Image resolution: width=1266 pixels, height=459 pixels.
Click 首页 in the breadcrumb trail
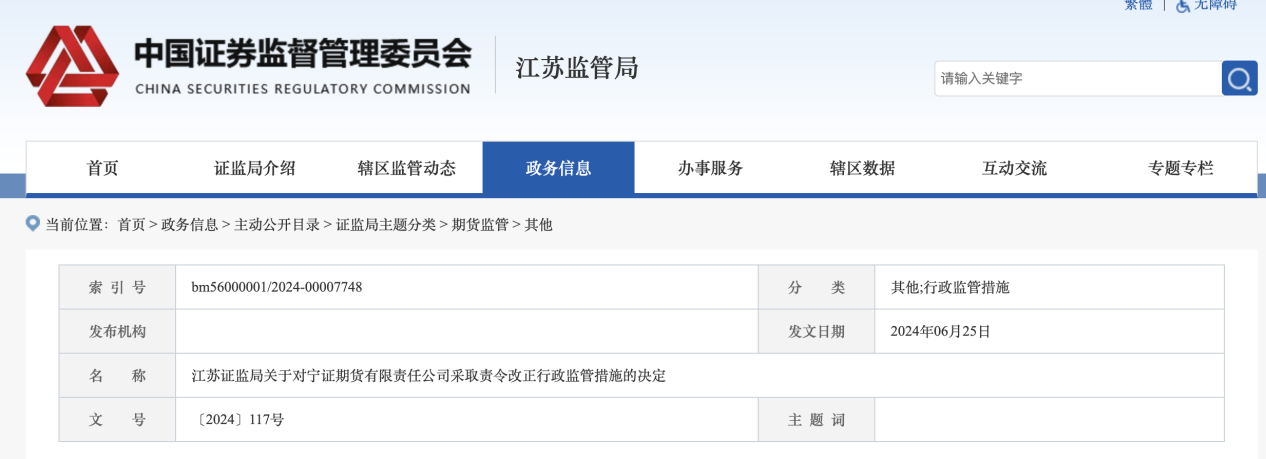coord(131,225)
